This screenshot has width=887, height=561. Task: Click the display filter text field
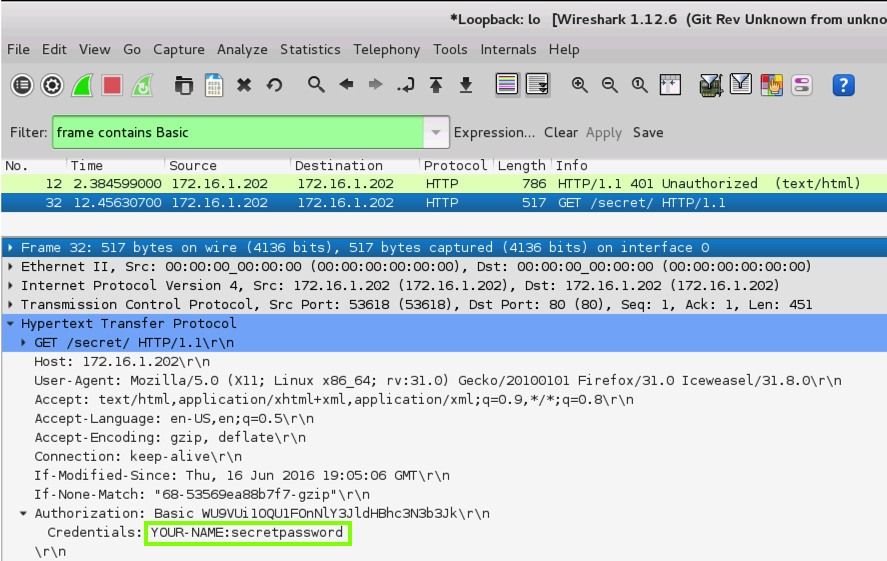coord(238,132)
